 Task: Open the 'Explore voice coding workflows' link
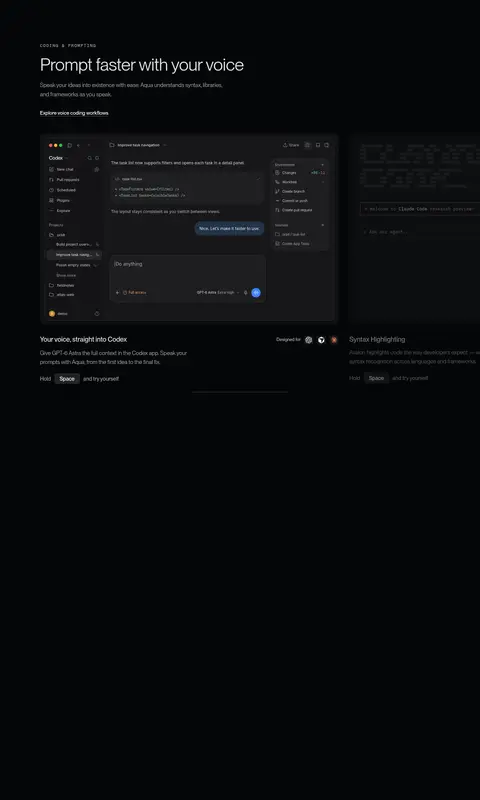(x=74, y=113)
